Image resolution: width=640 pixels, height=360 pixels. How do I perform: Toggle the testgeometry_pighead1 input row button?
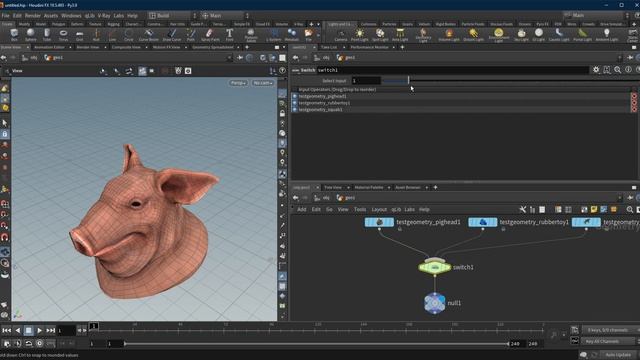pos(294,96)
